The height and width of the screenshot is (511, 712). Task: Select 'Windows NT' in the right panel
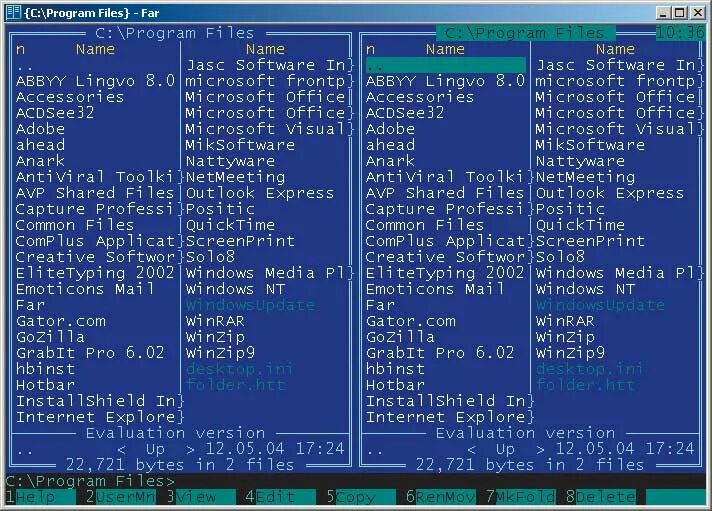pyautogui.click(x=585, y=289)
